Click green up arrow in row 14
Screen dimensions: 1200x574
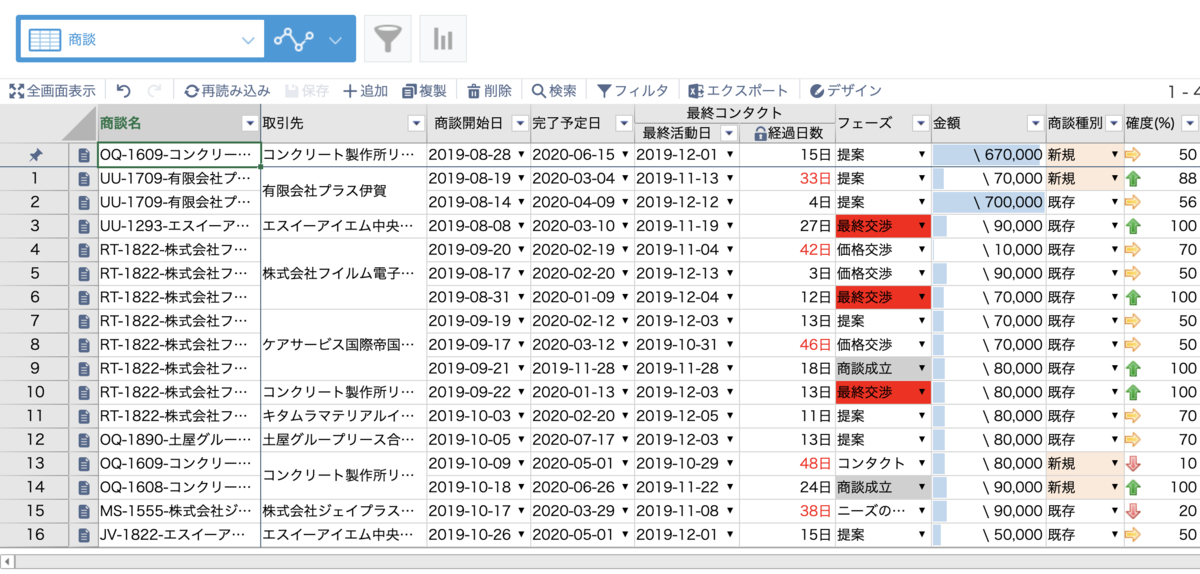tap(1133, 487)
